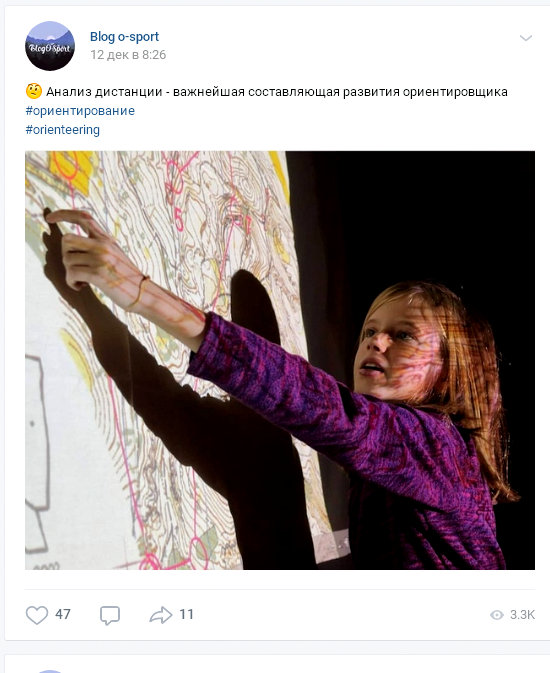The width and height of the screenshot is (550, 673).
Task: Click the share count 11
Action: 186,615
